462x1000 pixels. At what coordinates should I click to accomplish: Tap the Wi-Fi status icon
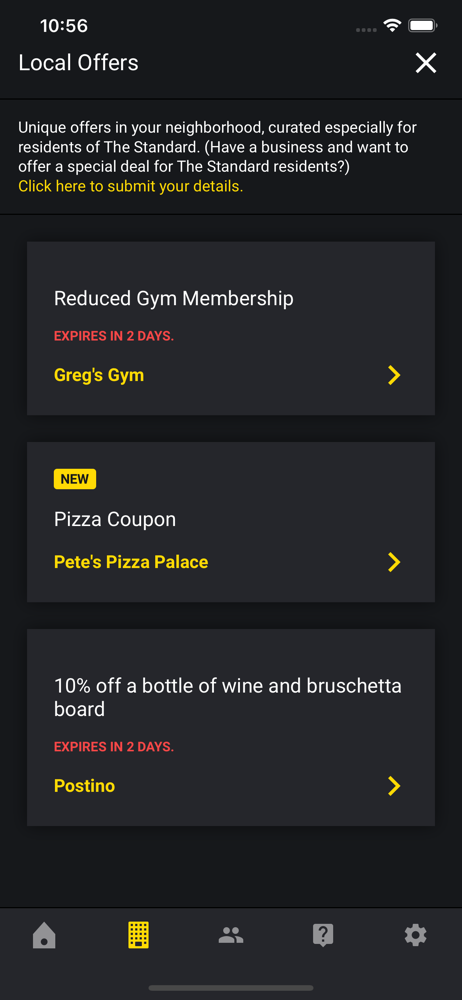point(392,26)
